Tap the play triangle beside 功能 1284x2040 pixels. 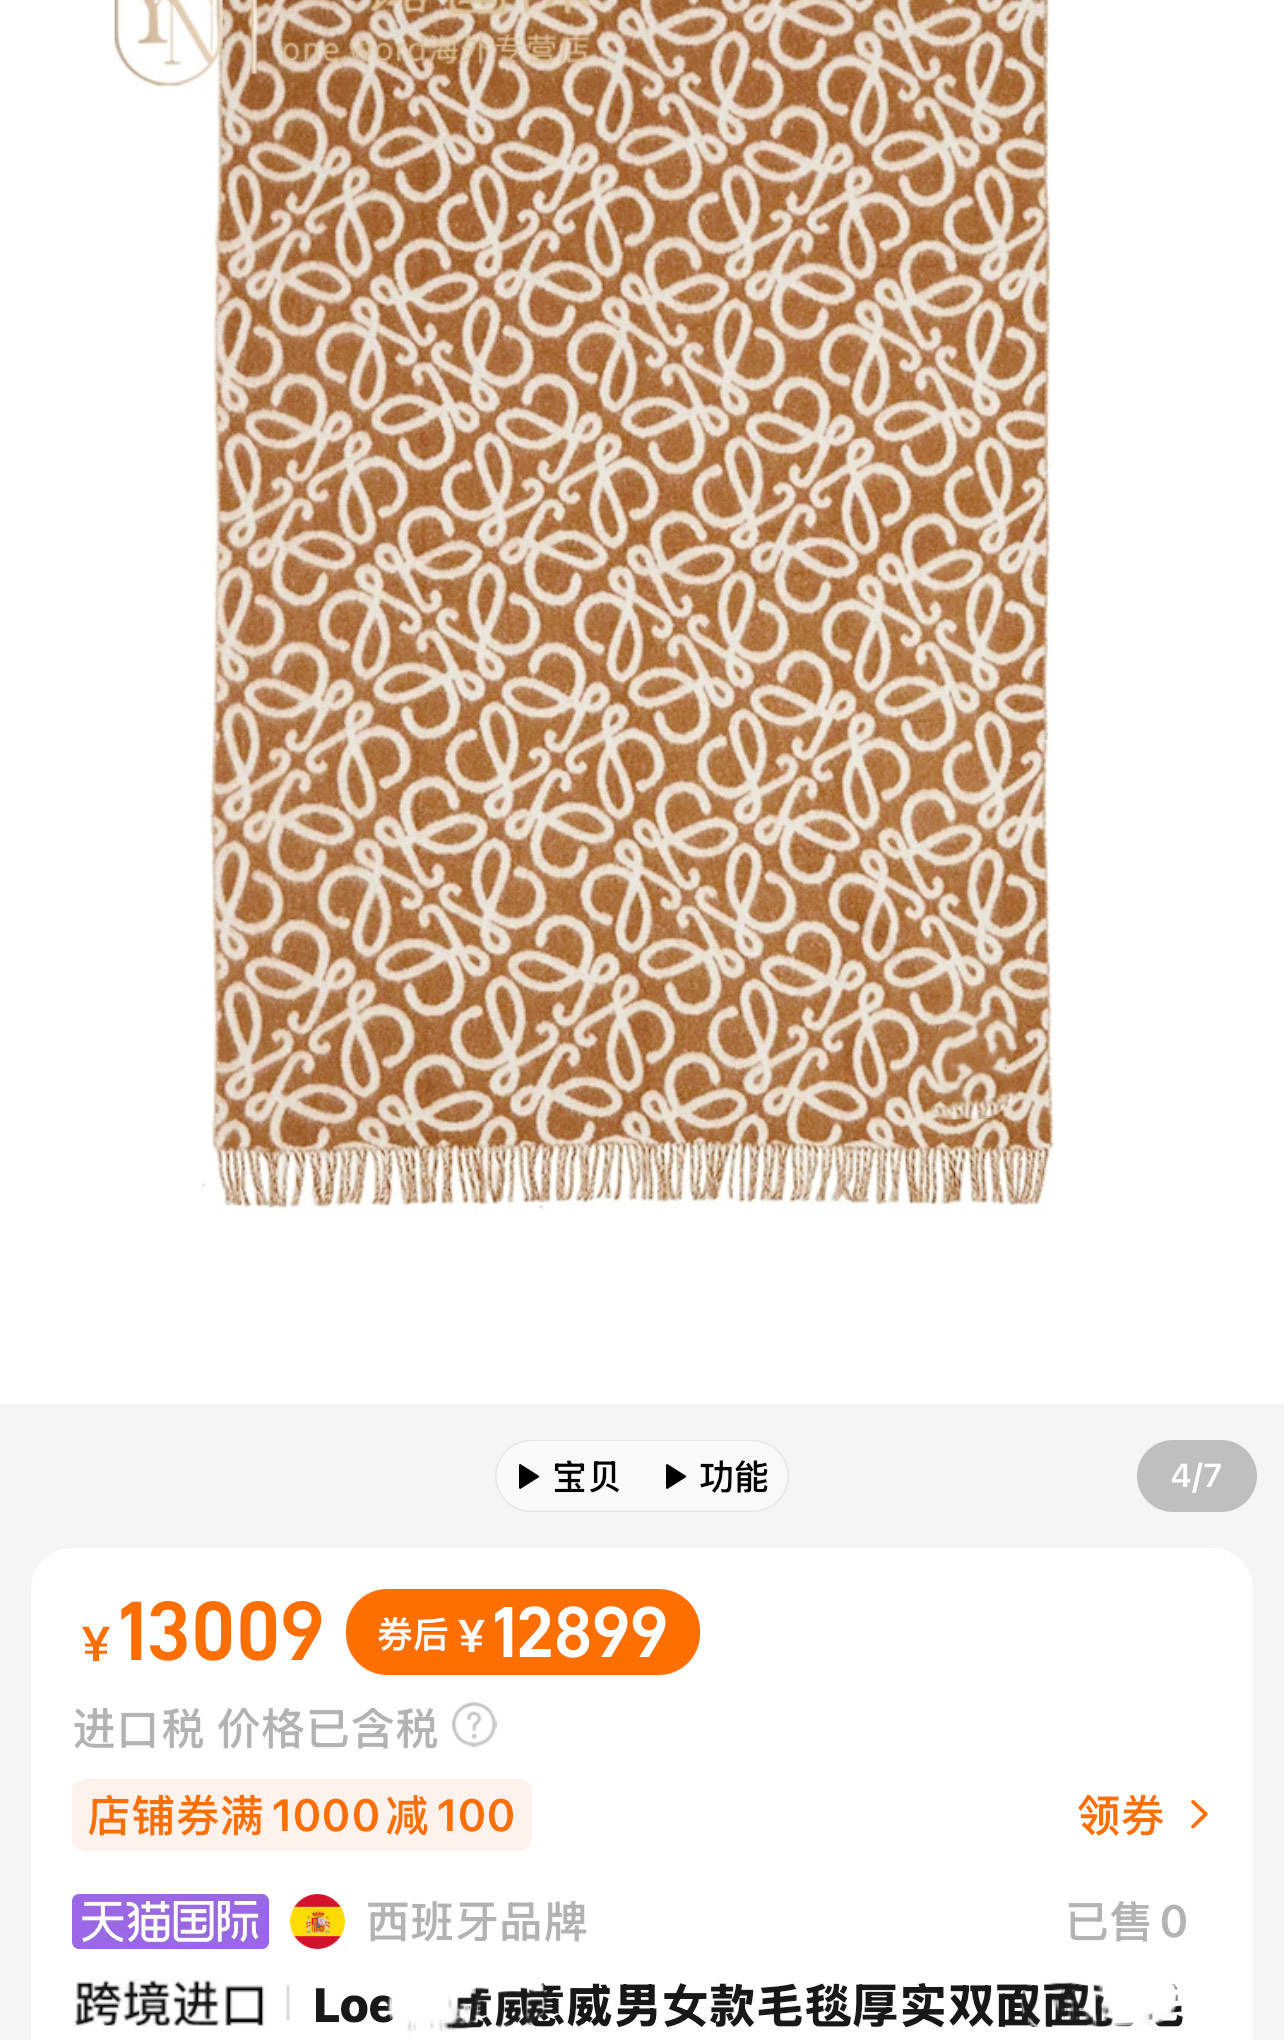click(676, 1476)
